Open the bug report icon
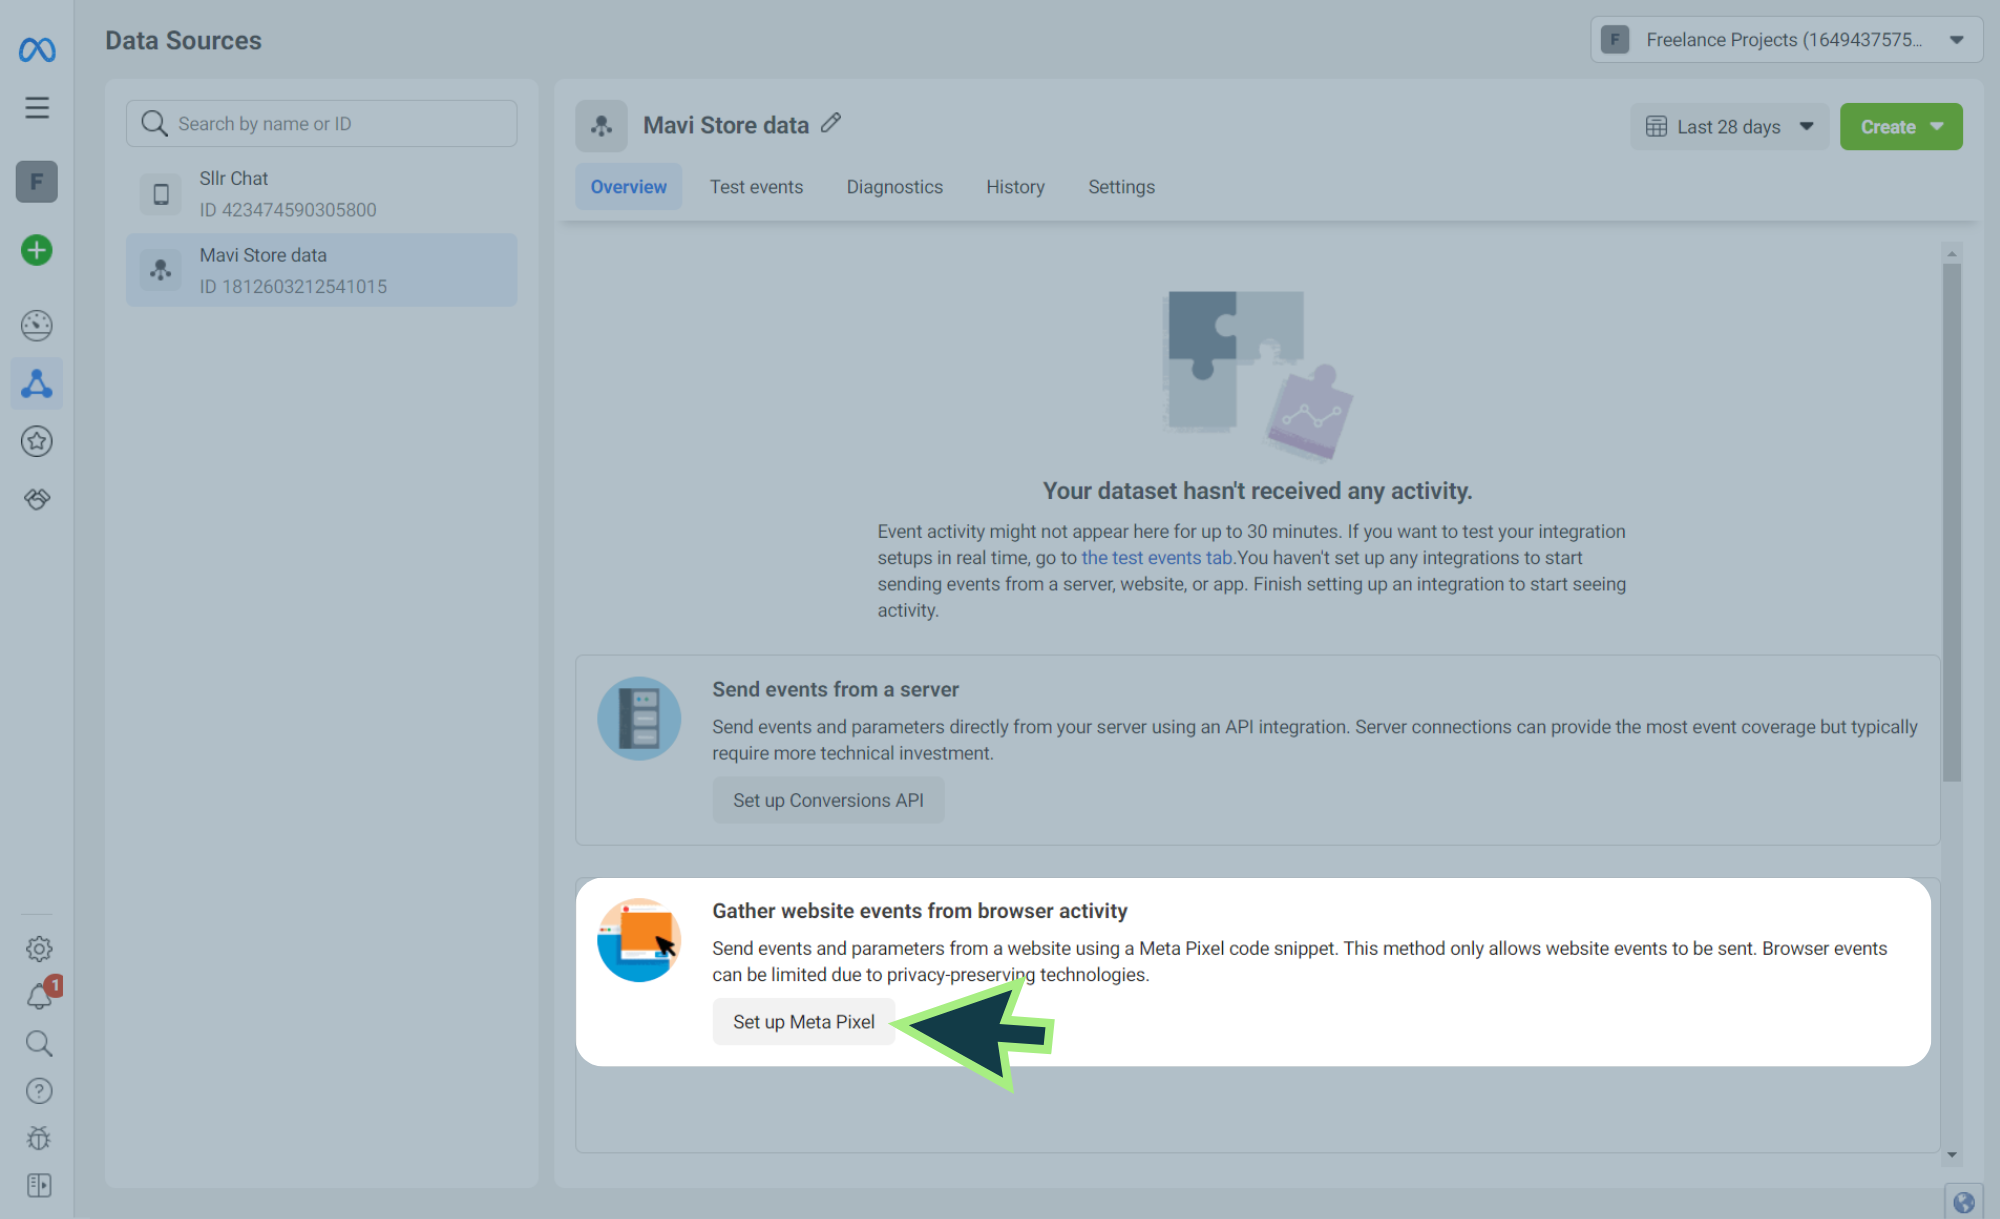 [39, 1138]
